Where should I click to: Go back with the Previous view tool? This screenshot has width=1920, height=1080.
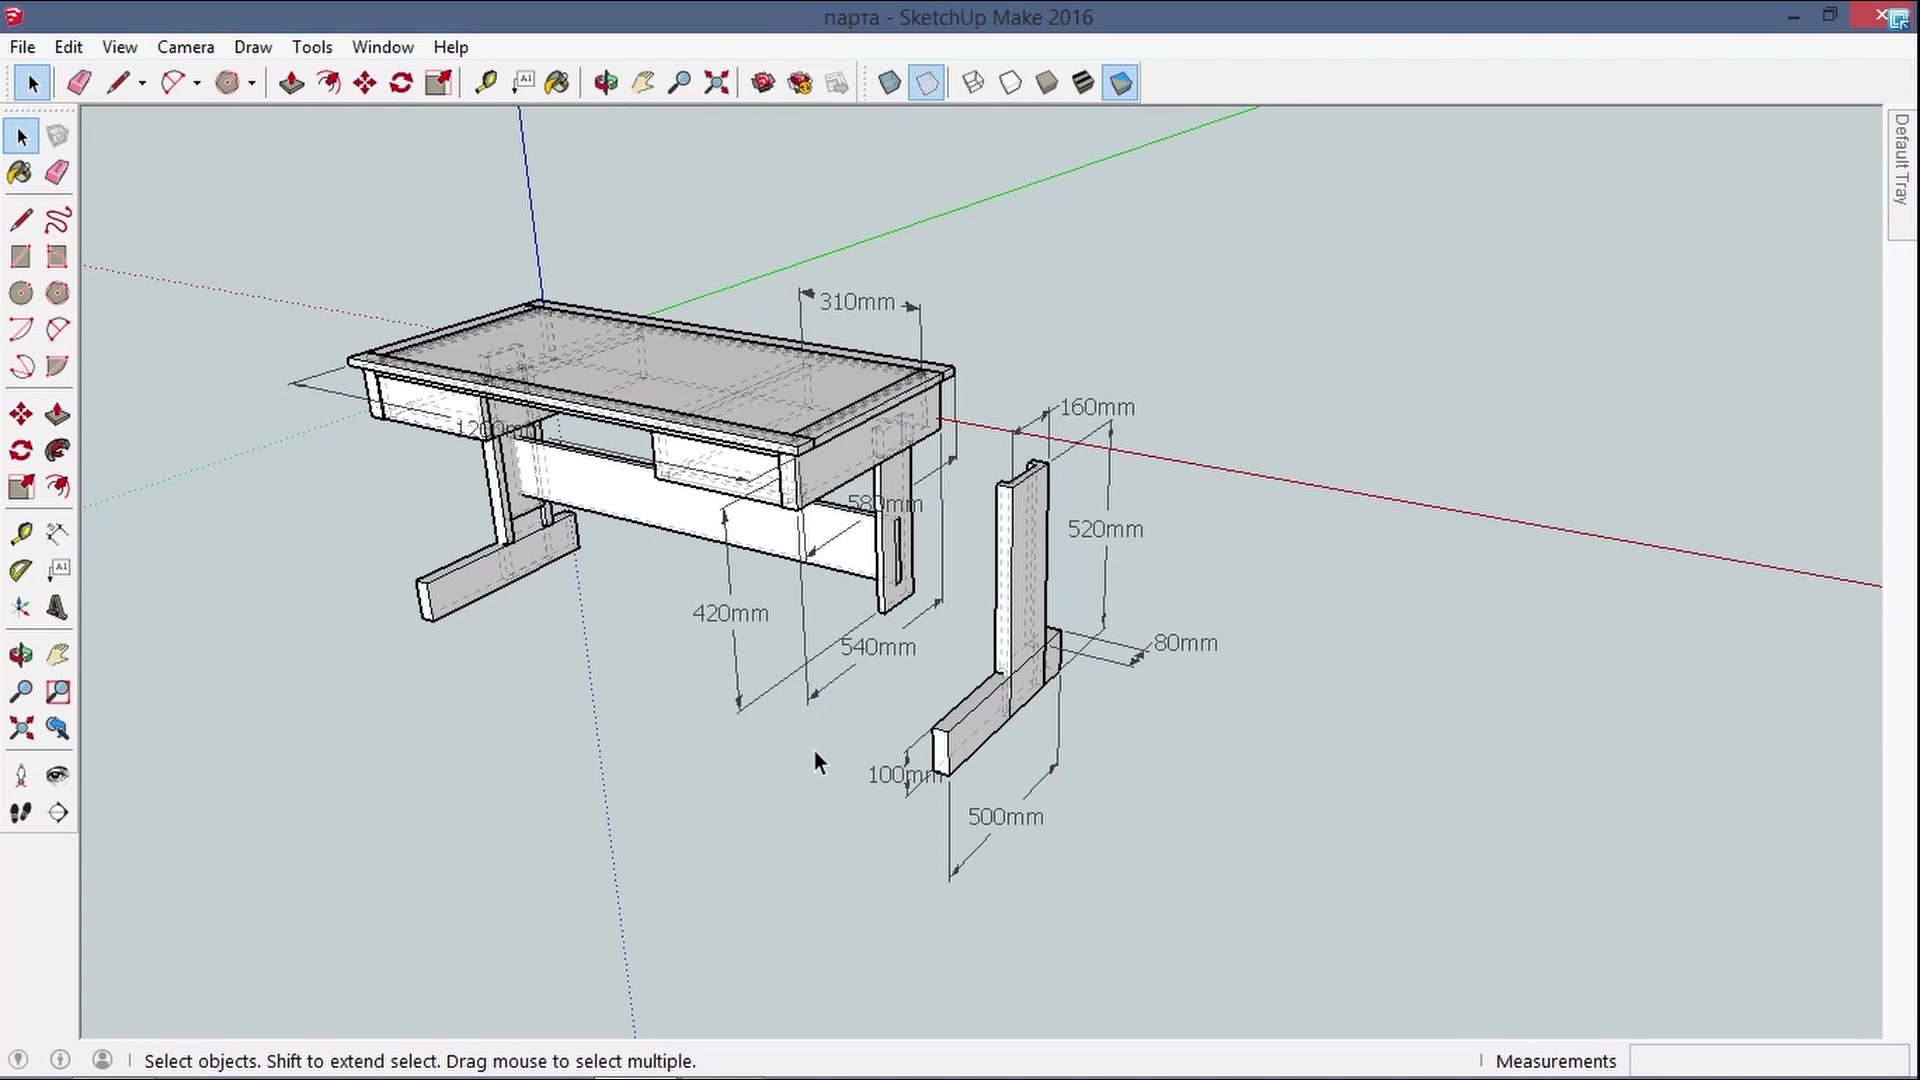coord(57,729)
